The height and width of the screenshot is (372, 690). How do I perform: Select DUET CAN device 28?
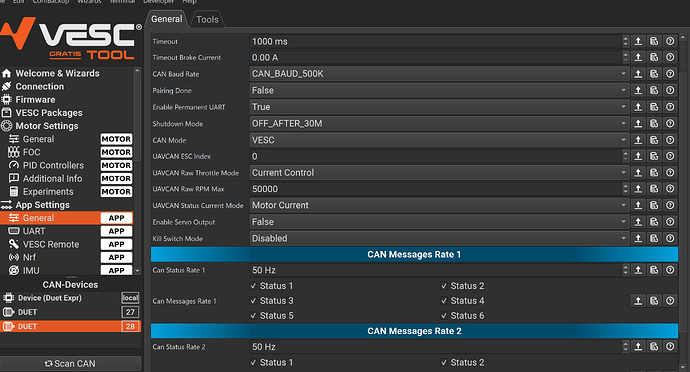click(x=70, y=326)
